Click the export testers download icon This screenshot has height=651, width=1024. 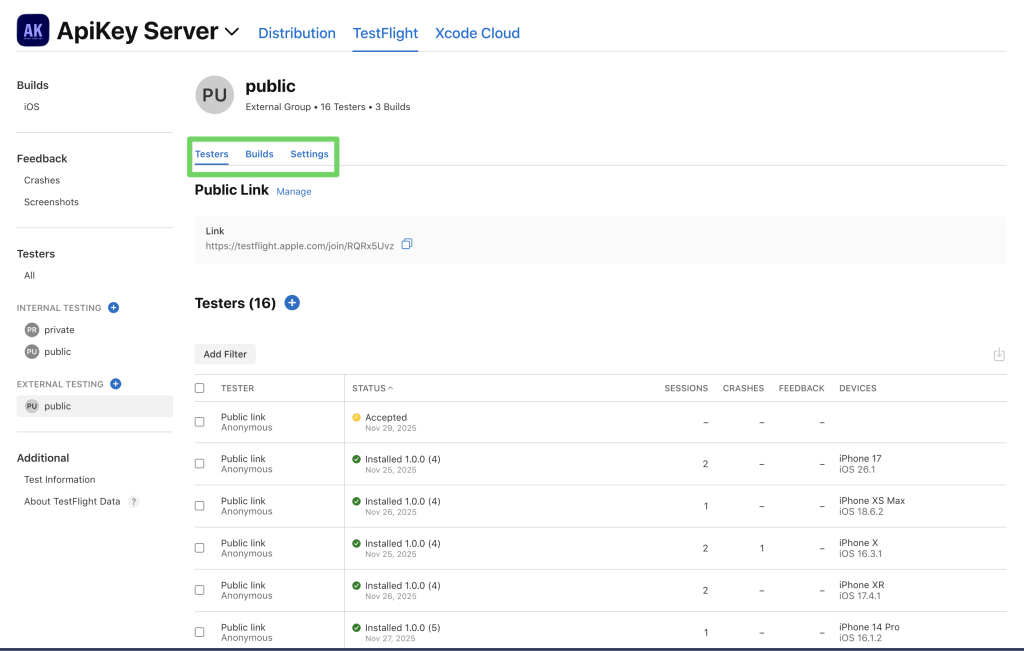(998, 355)
